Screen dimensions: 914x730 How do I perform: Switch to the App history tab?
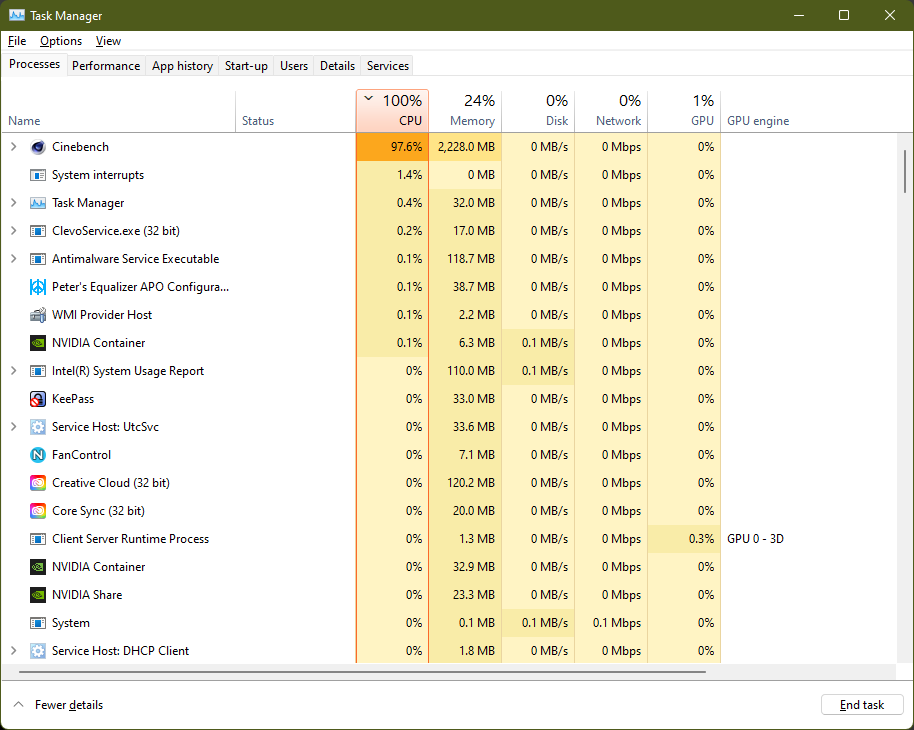tap(182, 66)
